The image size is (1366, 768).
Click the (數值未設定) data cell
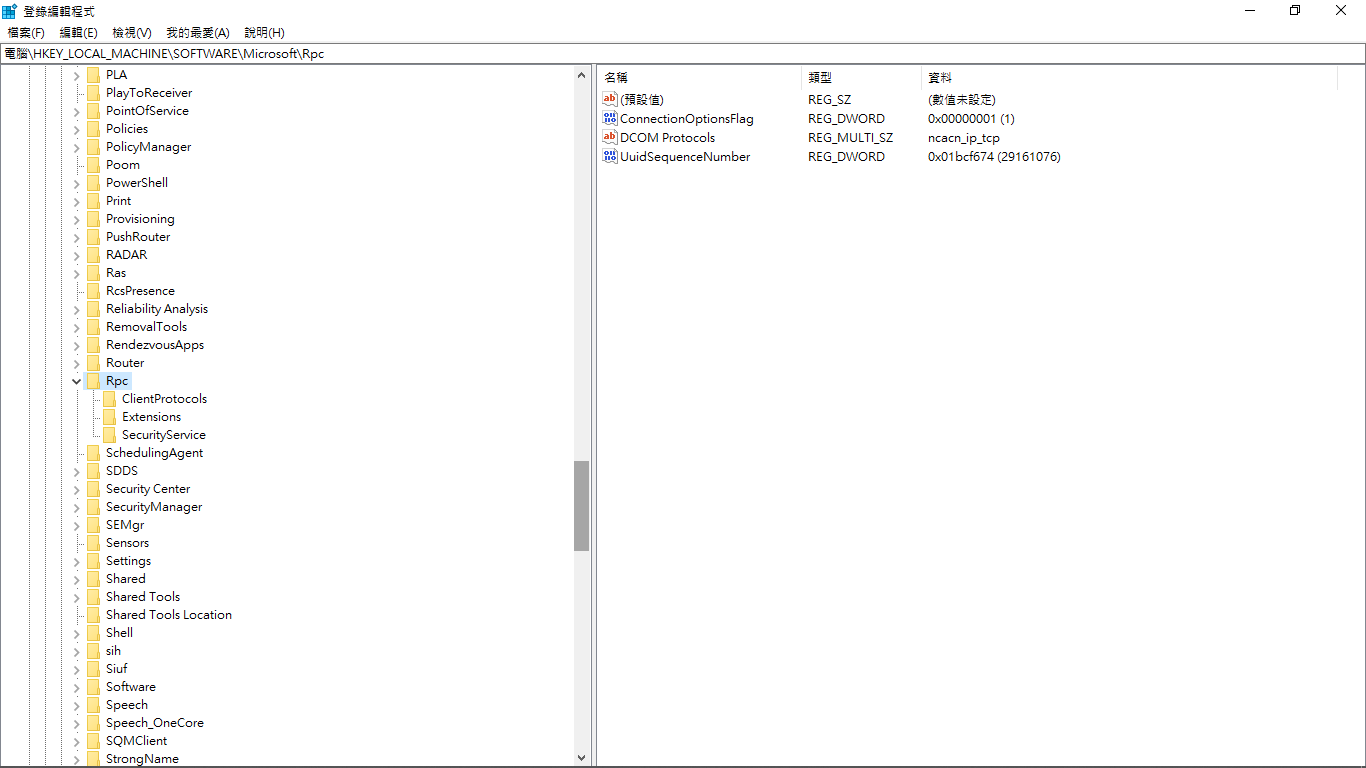[962, 100]
